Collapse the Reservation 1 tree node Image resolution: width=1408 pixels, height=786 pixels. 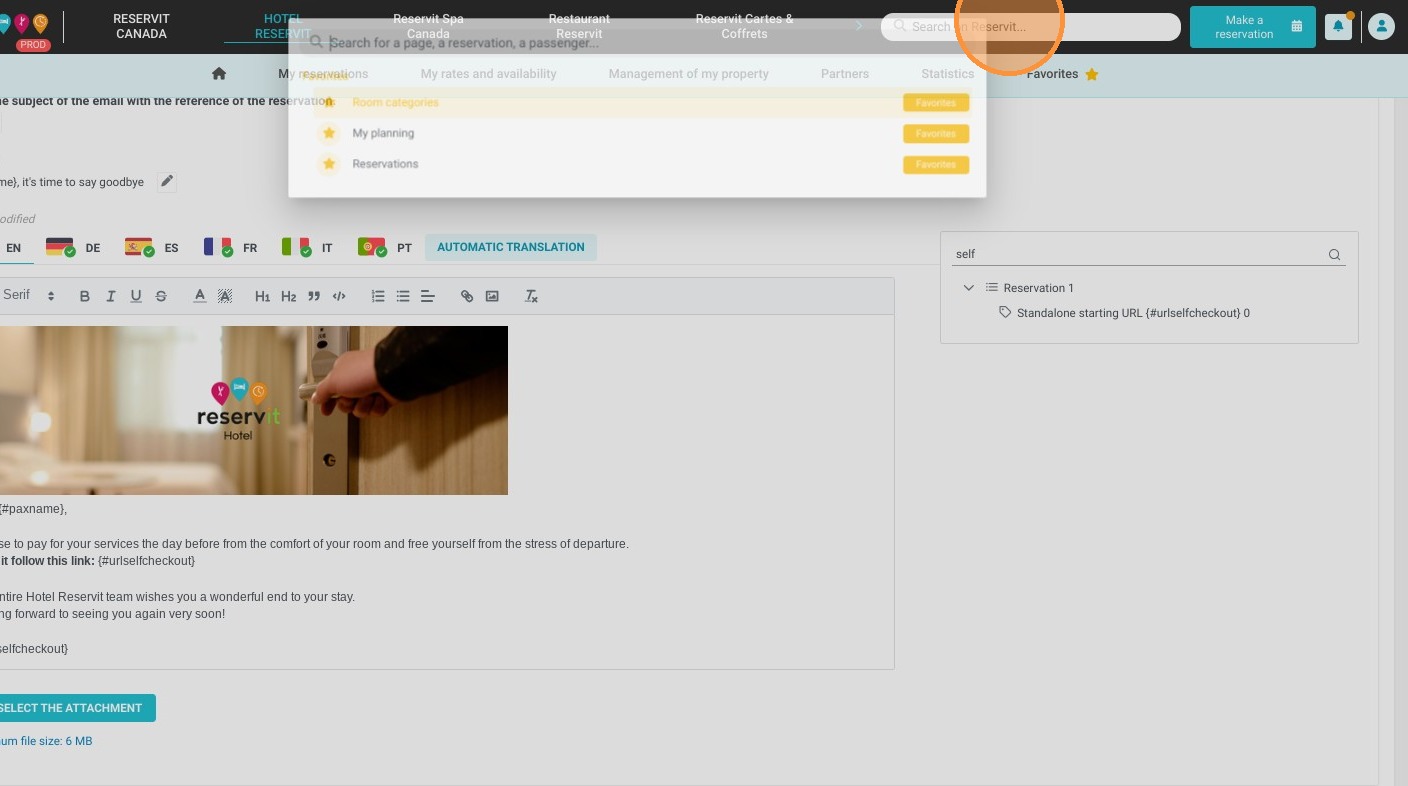tap(968, 288)
